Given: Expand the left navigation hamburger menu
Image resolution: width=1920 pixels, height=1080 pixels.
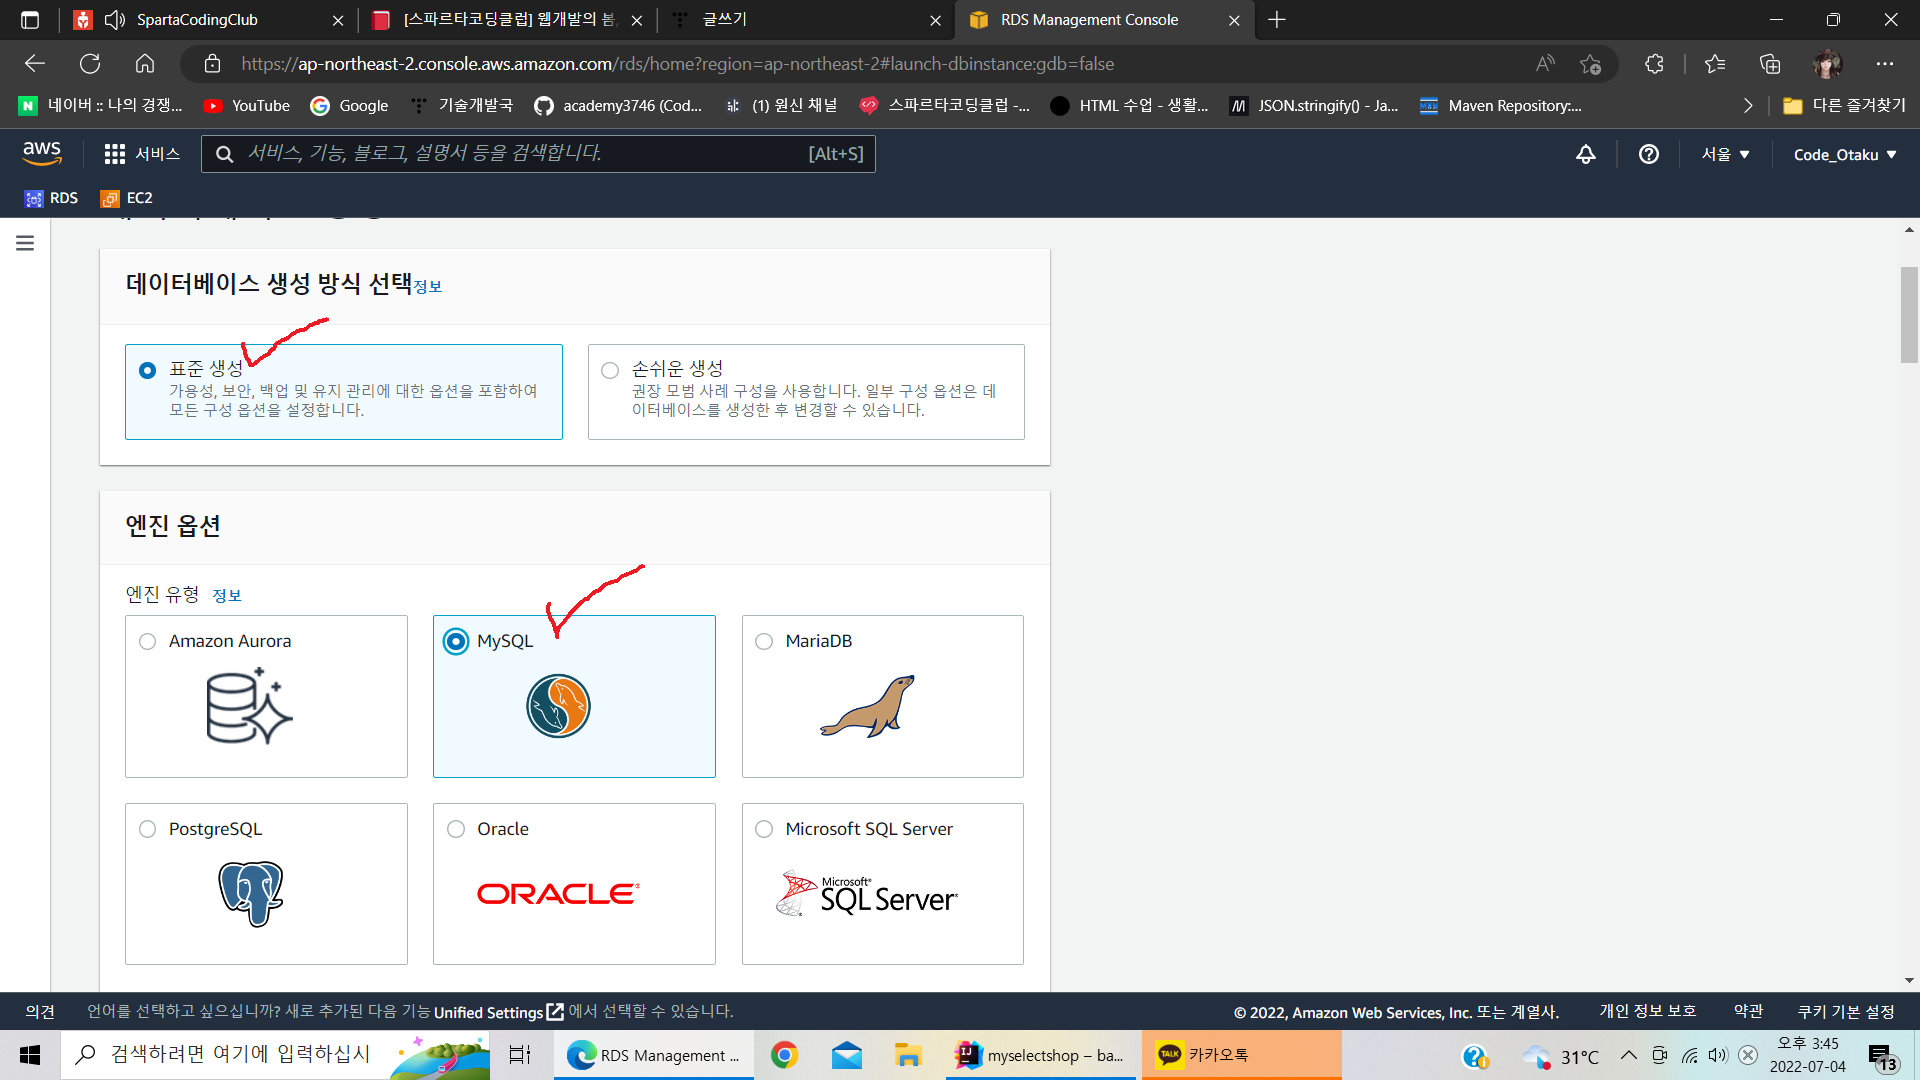Looking at the screenshot, I should (25, 243).
